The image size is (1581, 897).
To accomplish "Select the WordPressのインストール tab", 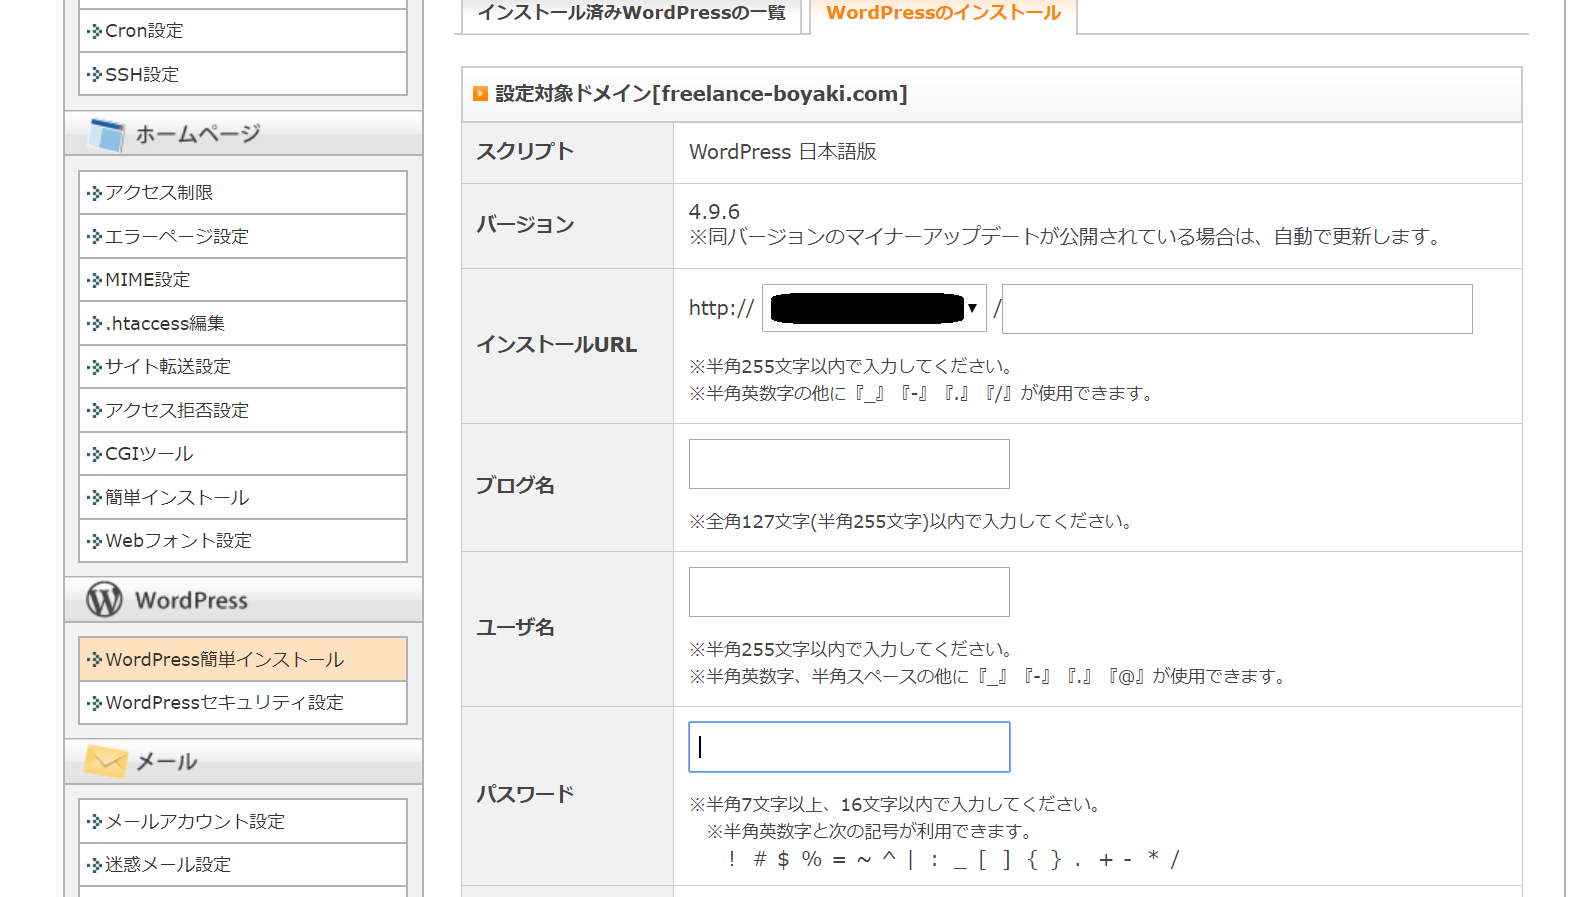I will [943, 13].
